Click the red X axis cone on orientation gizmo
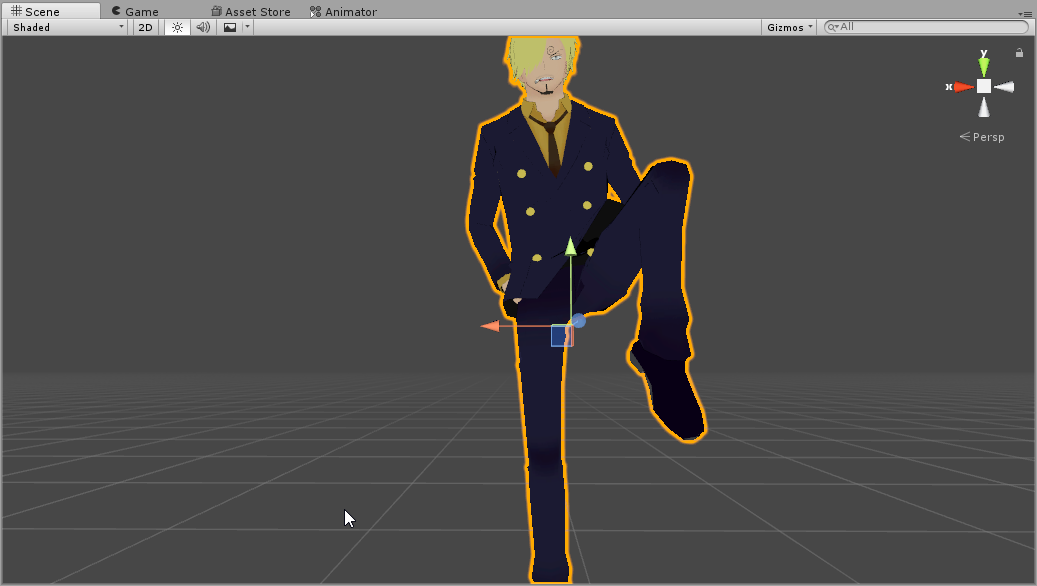Screen dimensions: 1037x586 963,87
